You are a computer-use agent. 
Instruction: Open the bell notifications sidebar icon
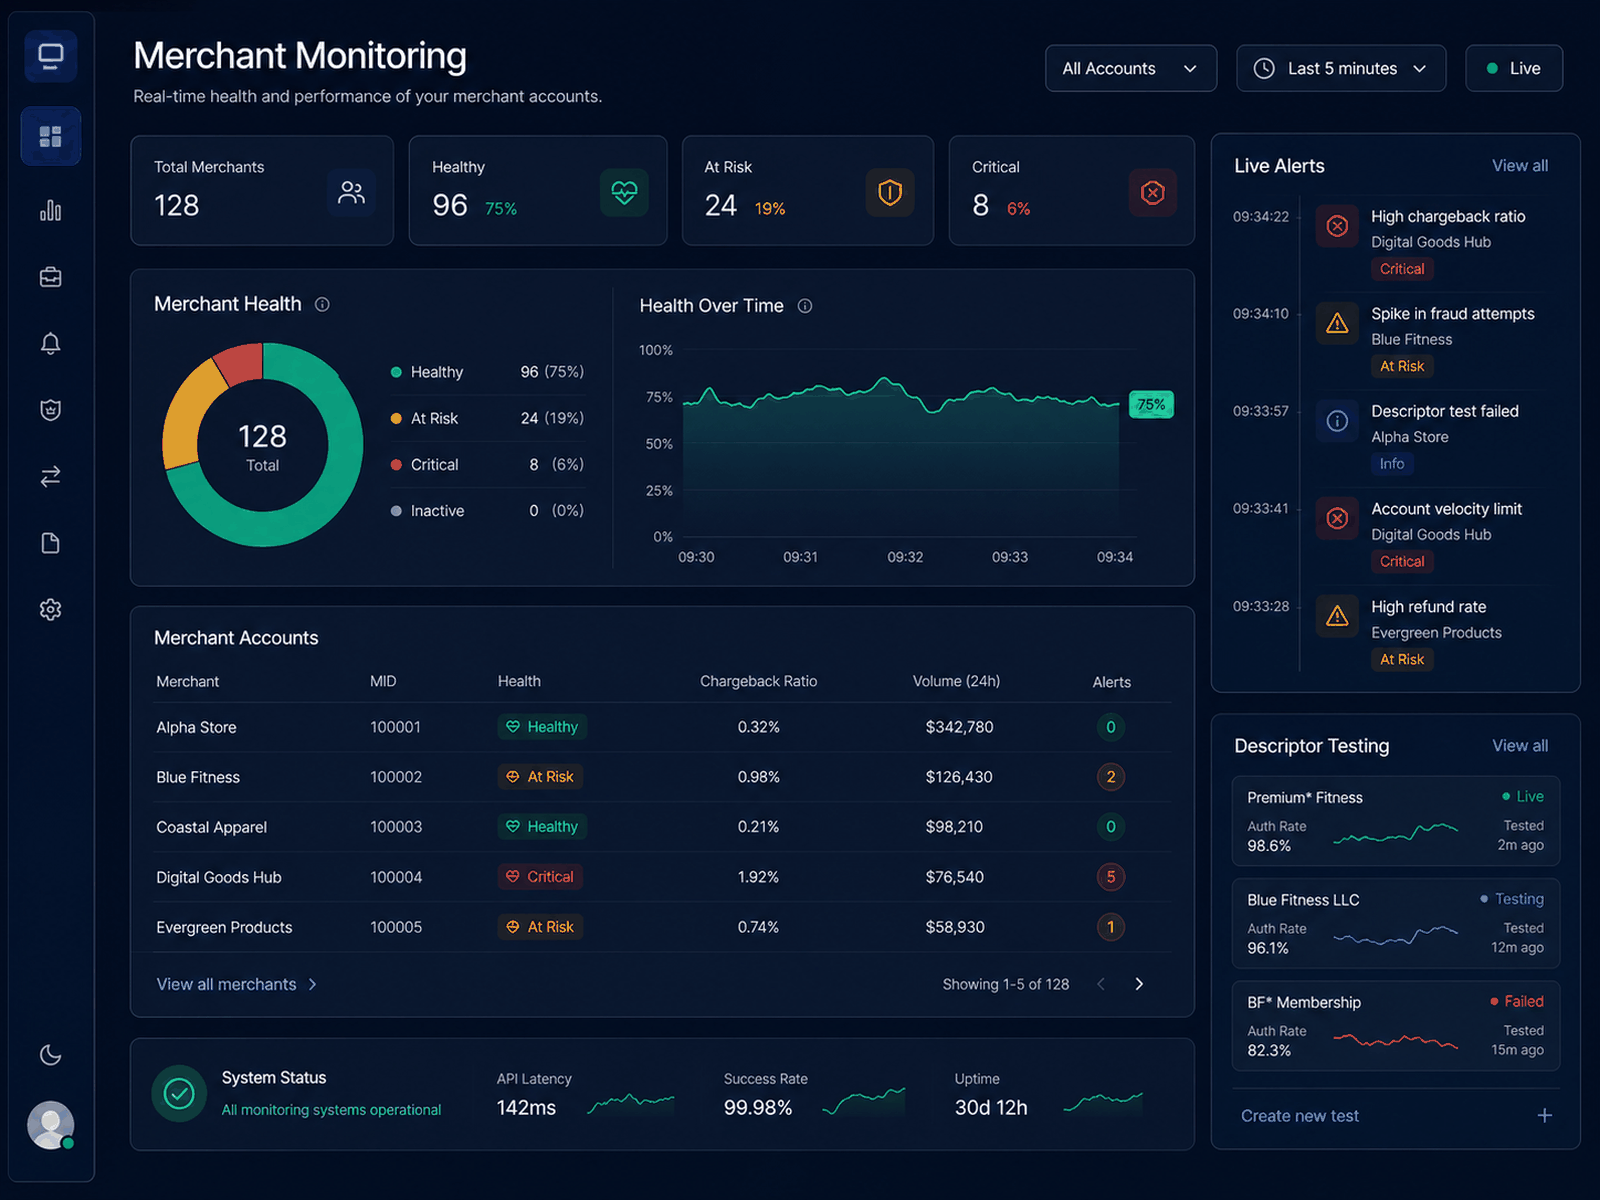pyautogui.click(x=51, y=343)
